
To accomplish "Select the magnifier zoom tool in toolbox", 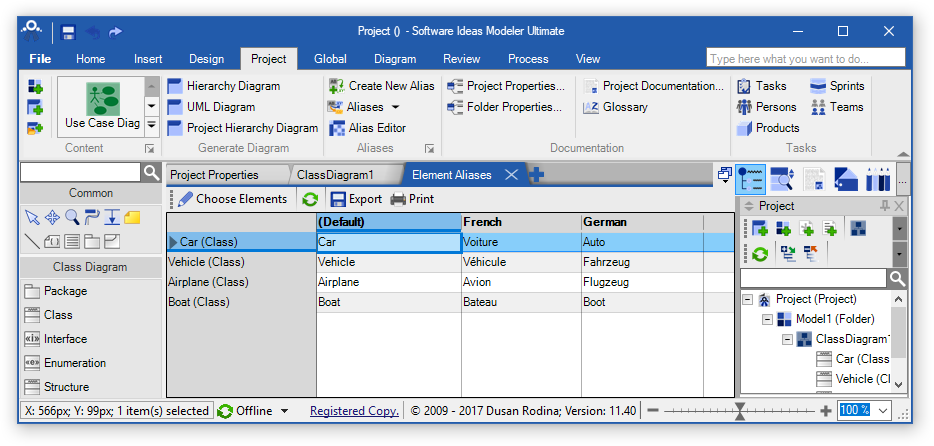I will (72, 218).
